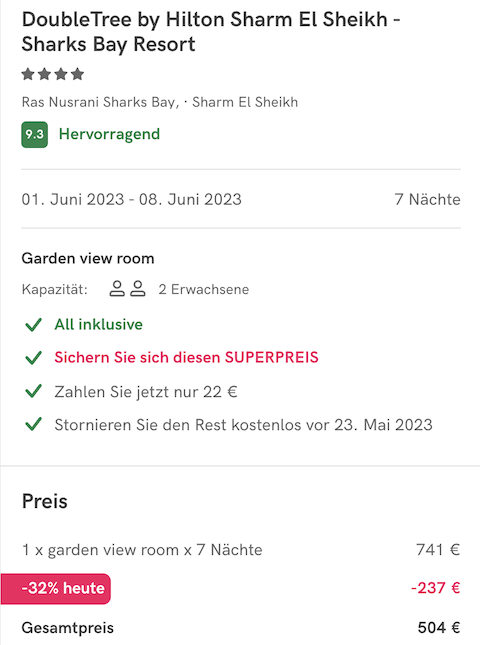Viewport: 480px width, 645px height.
Task: Click the two-person capacity icon
Action: click(x=128, y=289)
